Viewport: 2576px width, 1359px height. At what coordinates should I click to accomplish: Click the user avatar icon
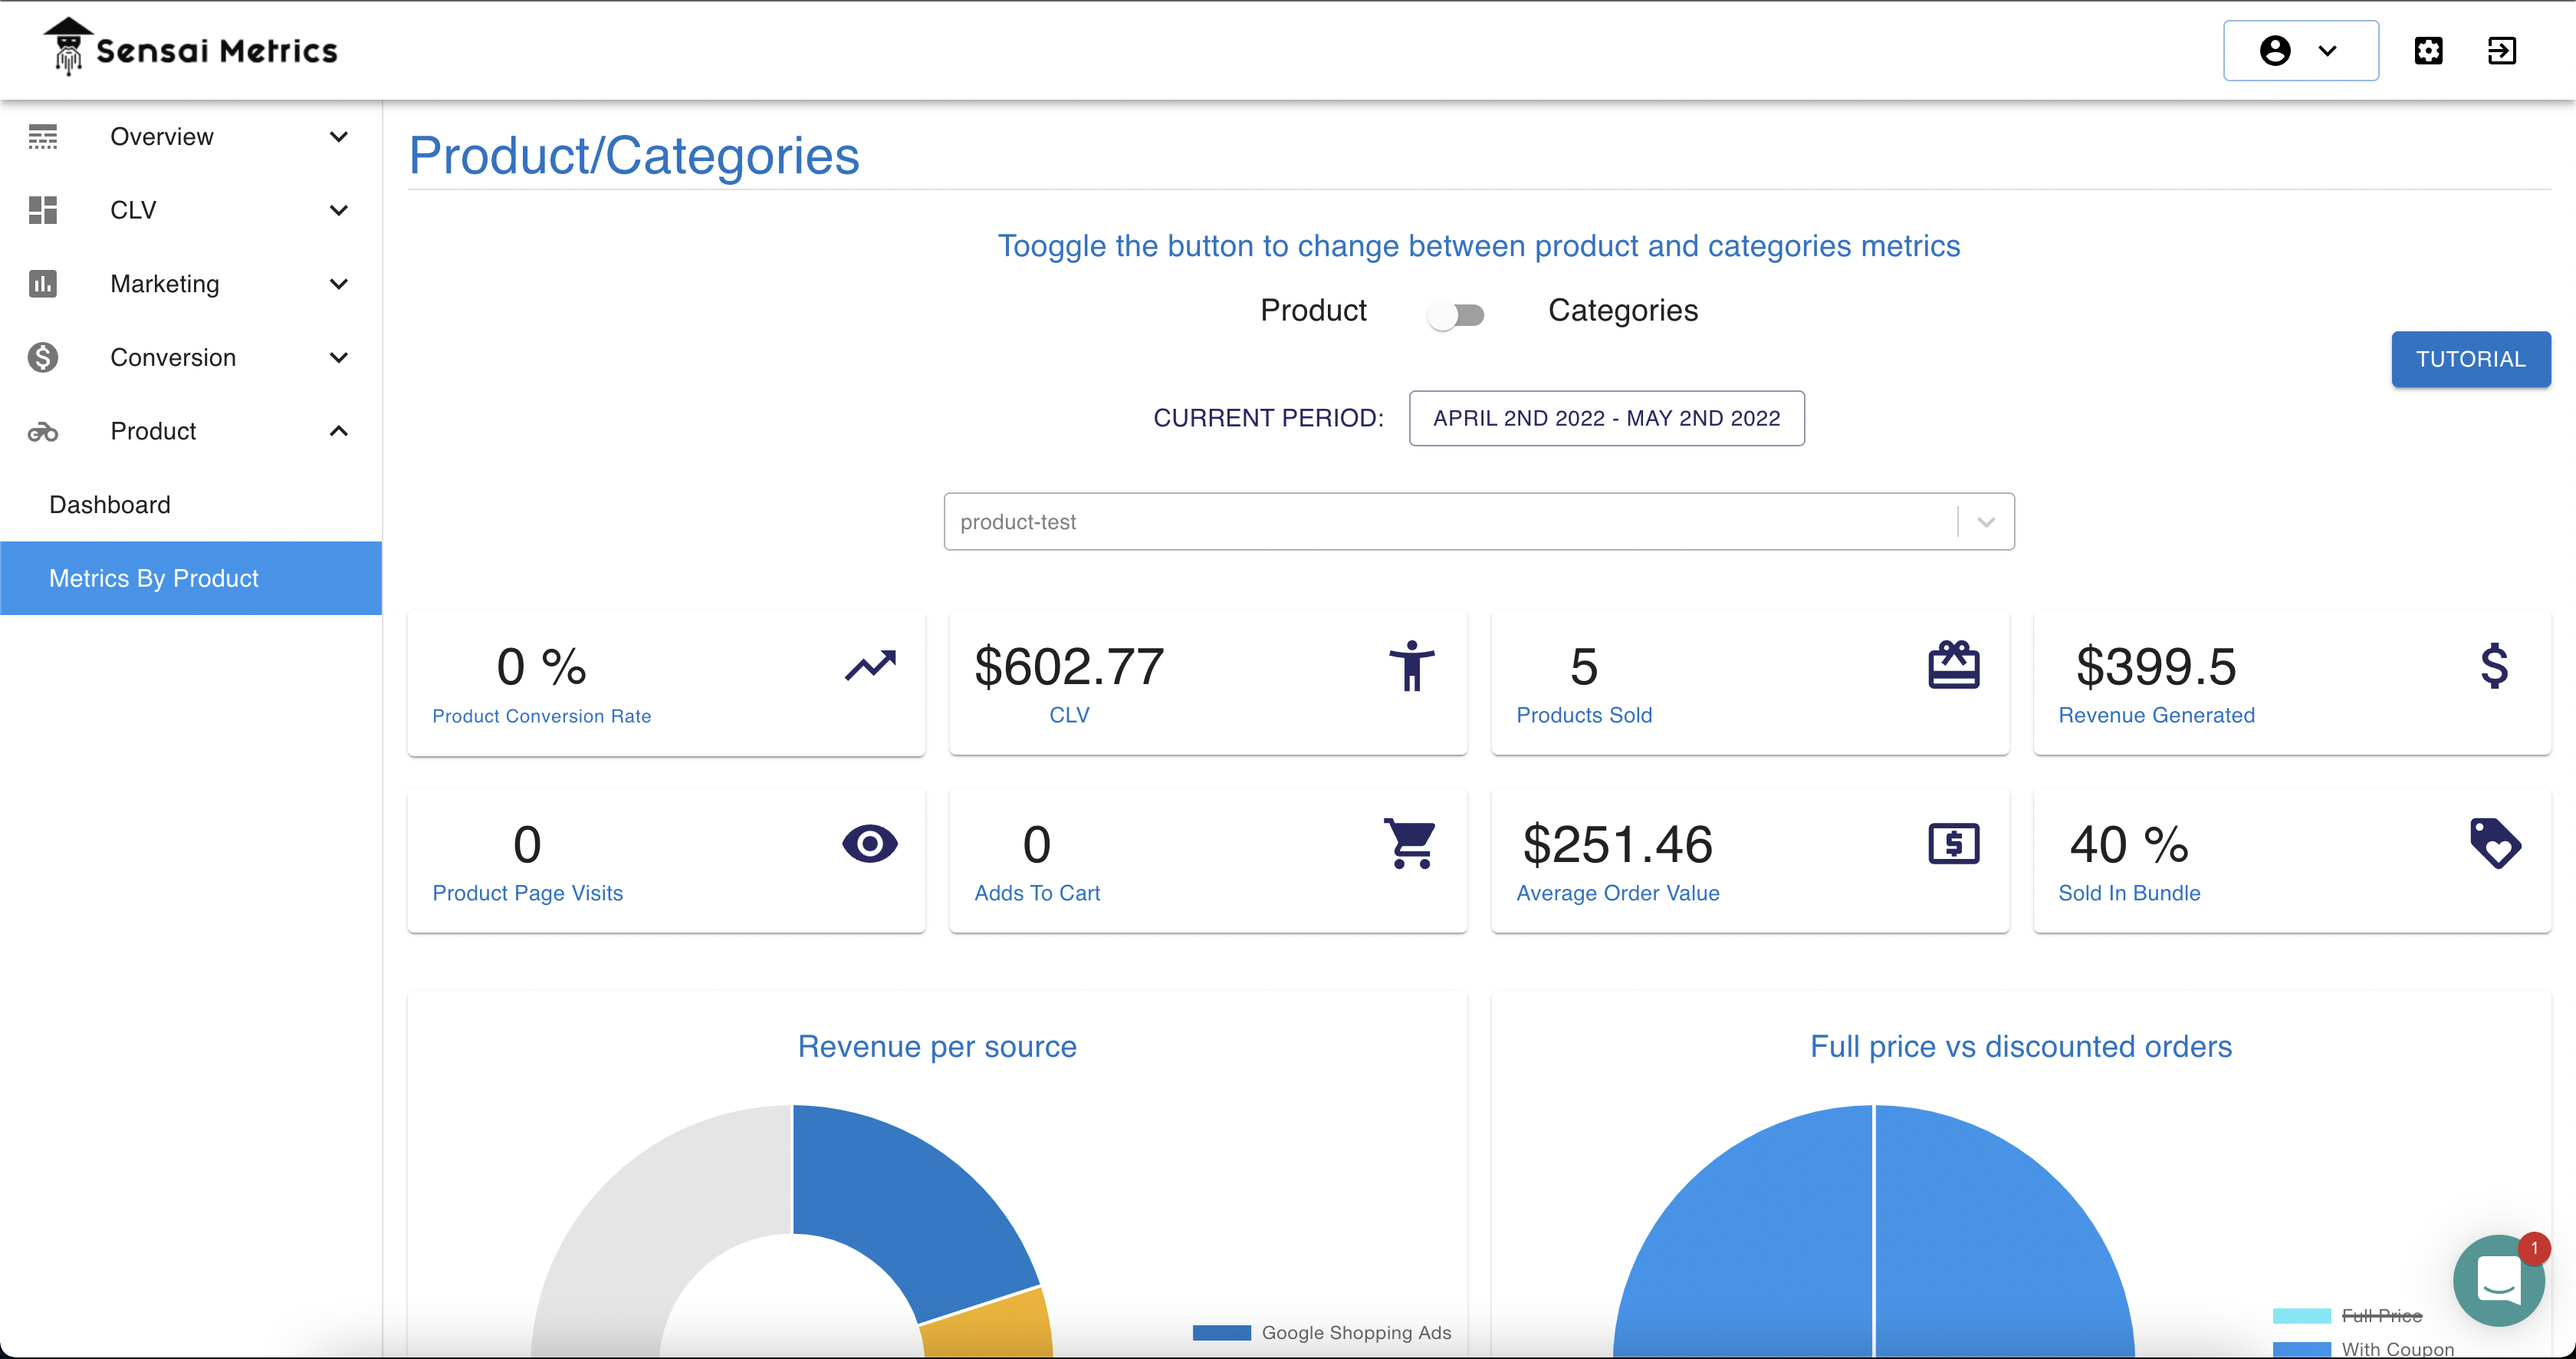click(x=2275, y=50)
